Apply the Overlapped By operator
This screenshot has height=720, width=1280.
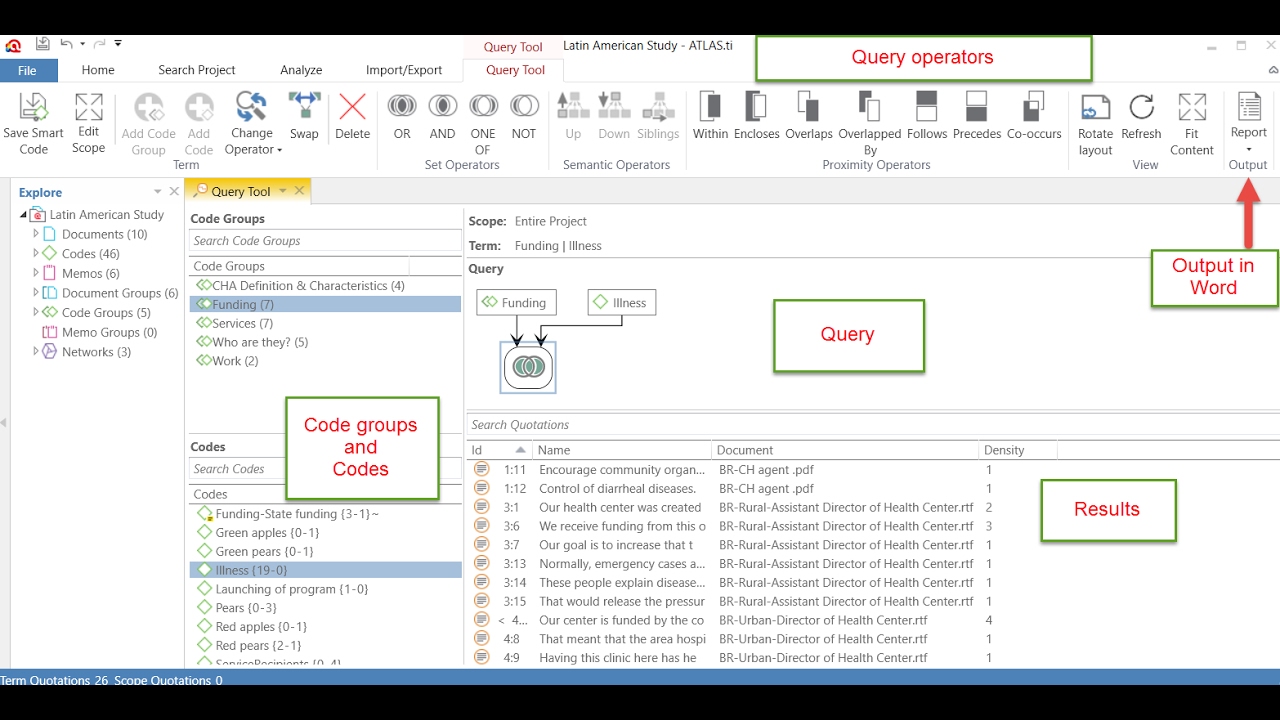tap(869, 123)
